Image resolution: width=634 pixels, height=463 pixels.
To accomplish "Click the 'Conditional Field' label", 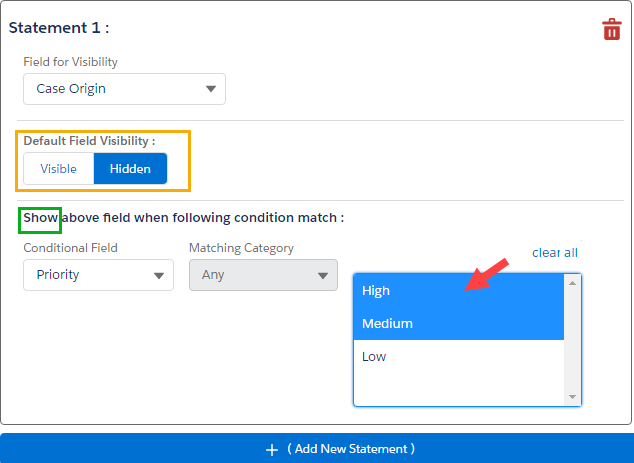I will coord(70,248).
